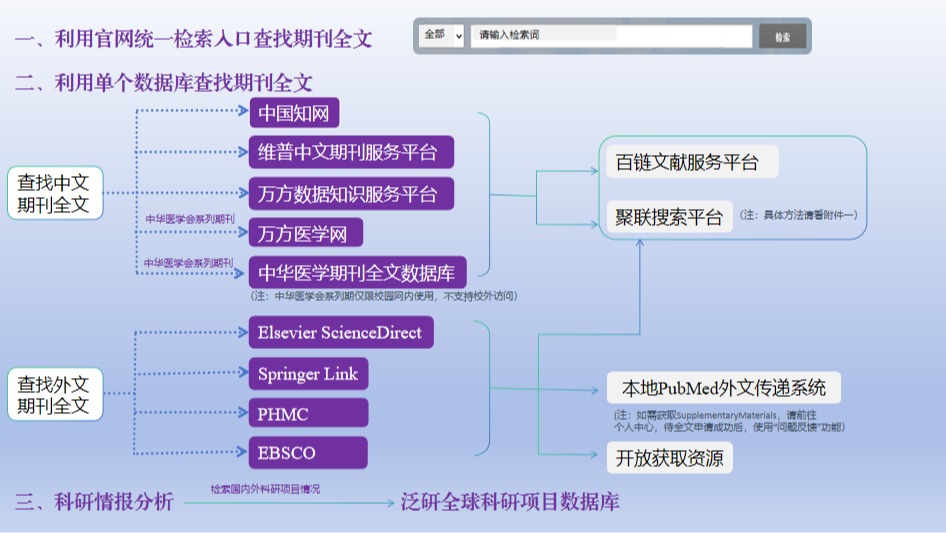
Task: Select the 查找中文期刊全文 box
Action: click(55, 193)
